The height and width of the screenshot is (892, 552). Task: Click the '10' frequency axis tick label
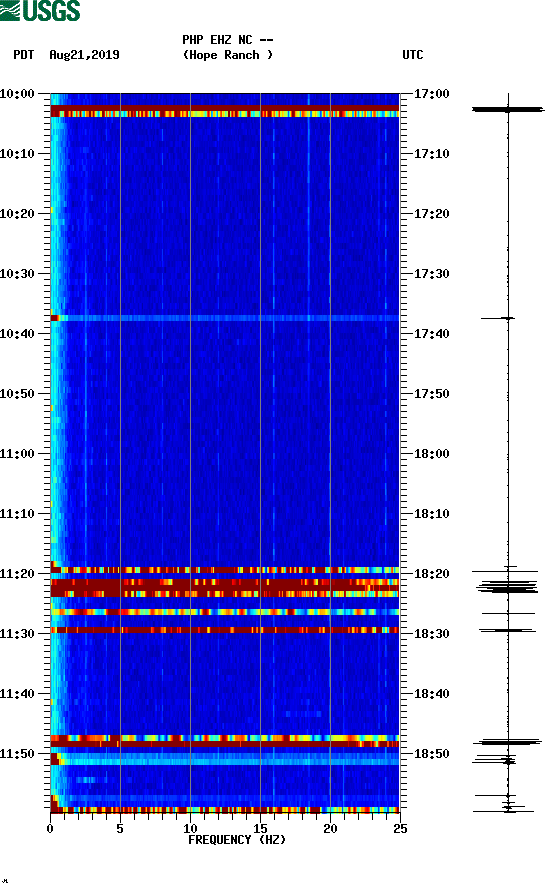[190, 828]
